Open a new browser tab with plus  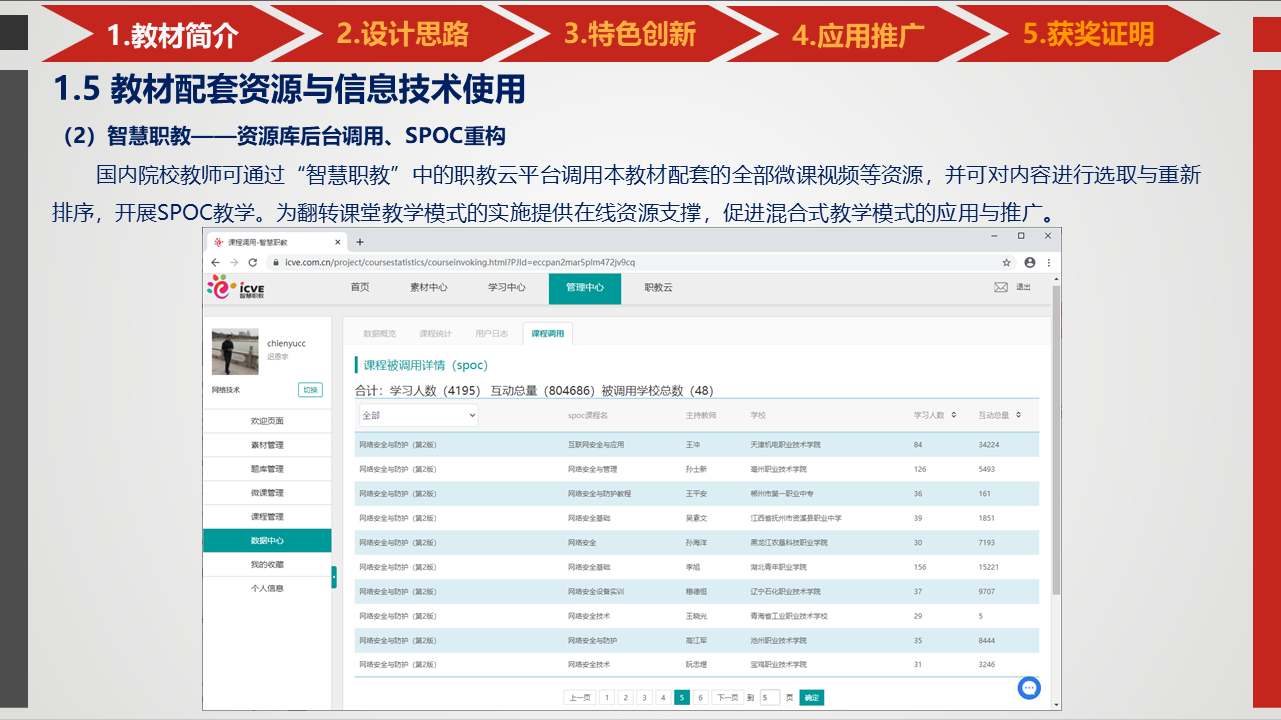360,242
